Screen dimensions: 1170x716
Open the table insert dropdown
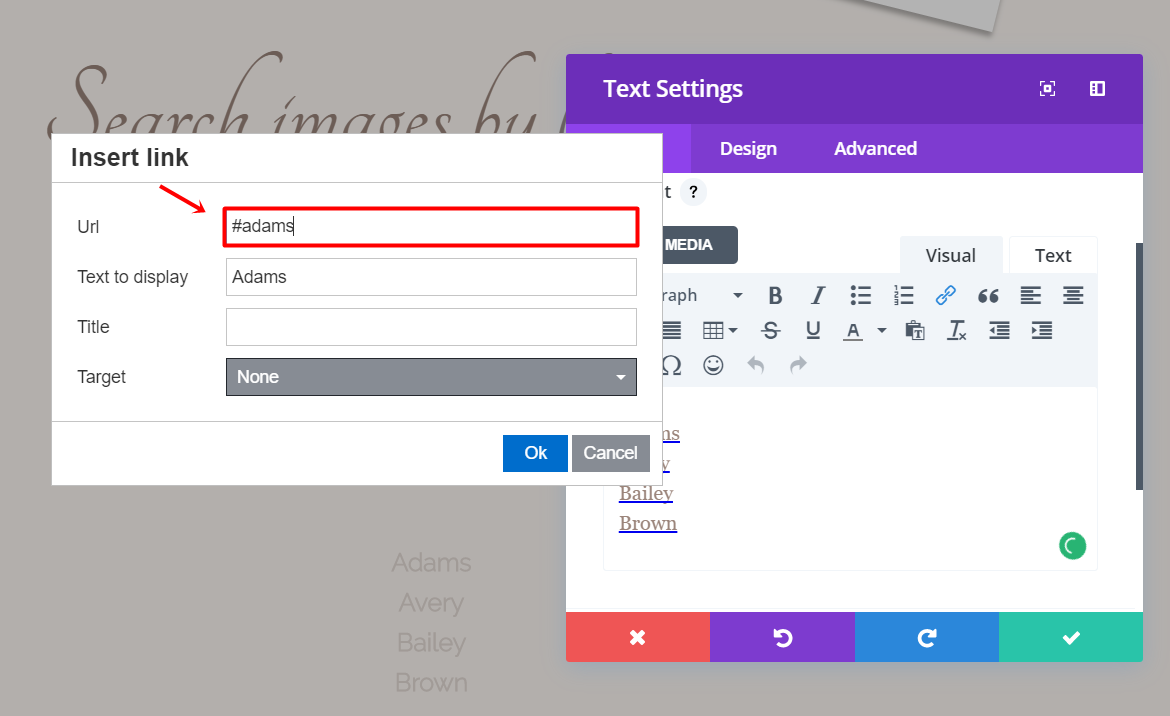(719, 330)
